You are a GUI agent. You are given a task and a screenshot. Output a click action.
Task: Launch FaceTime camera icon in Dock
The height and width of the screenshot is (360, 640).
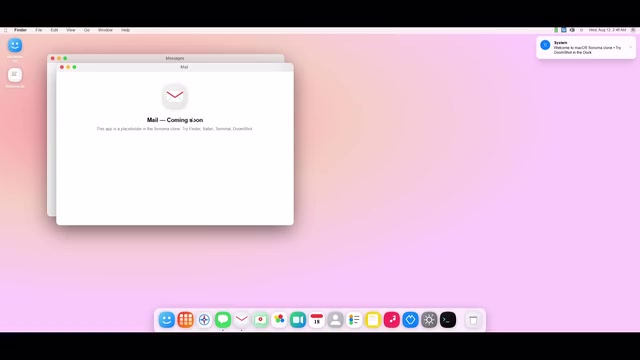tap(298, 320)
